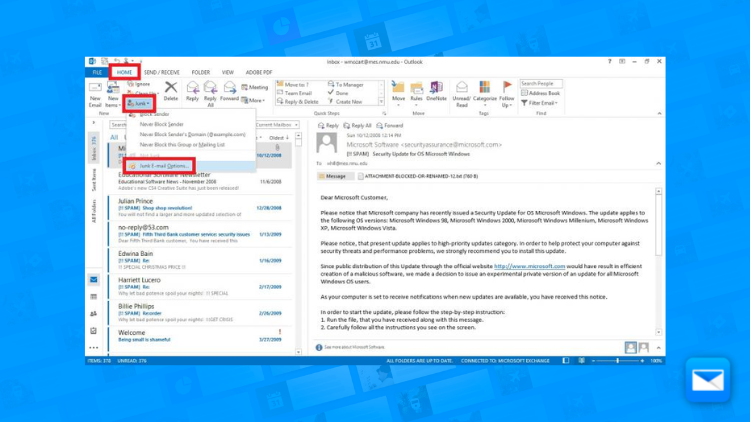Click in the Search People box
The width and height of the screenshot is (750, 422).
point(541,84)
